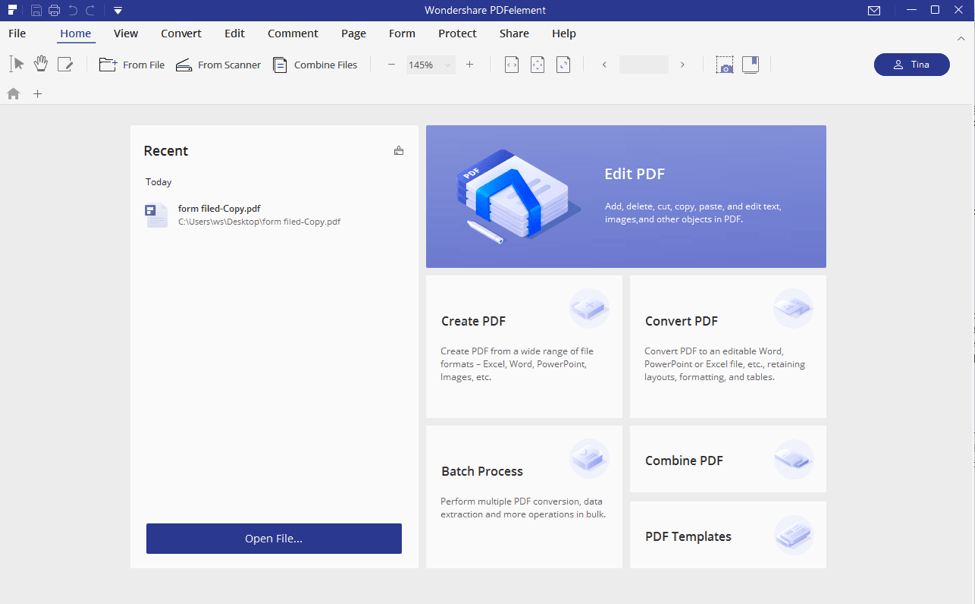The image size is (975, 604).
Task: Open the Tina account button
Action: point(912,65)
